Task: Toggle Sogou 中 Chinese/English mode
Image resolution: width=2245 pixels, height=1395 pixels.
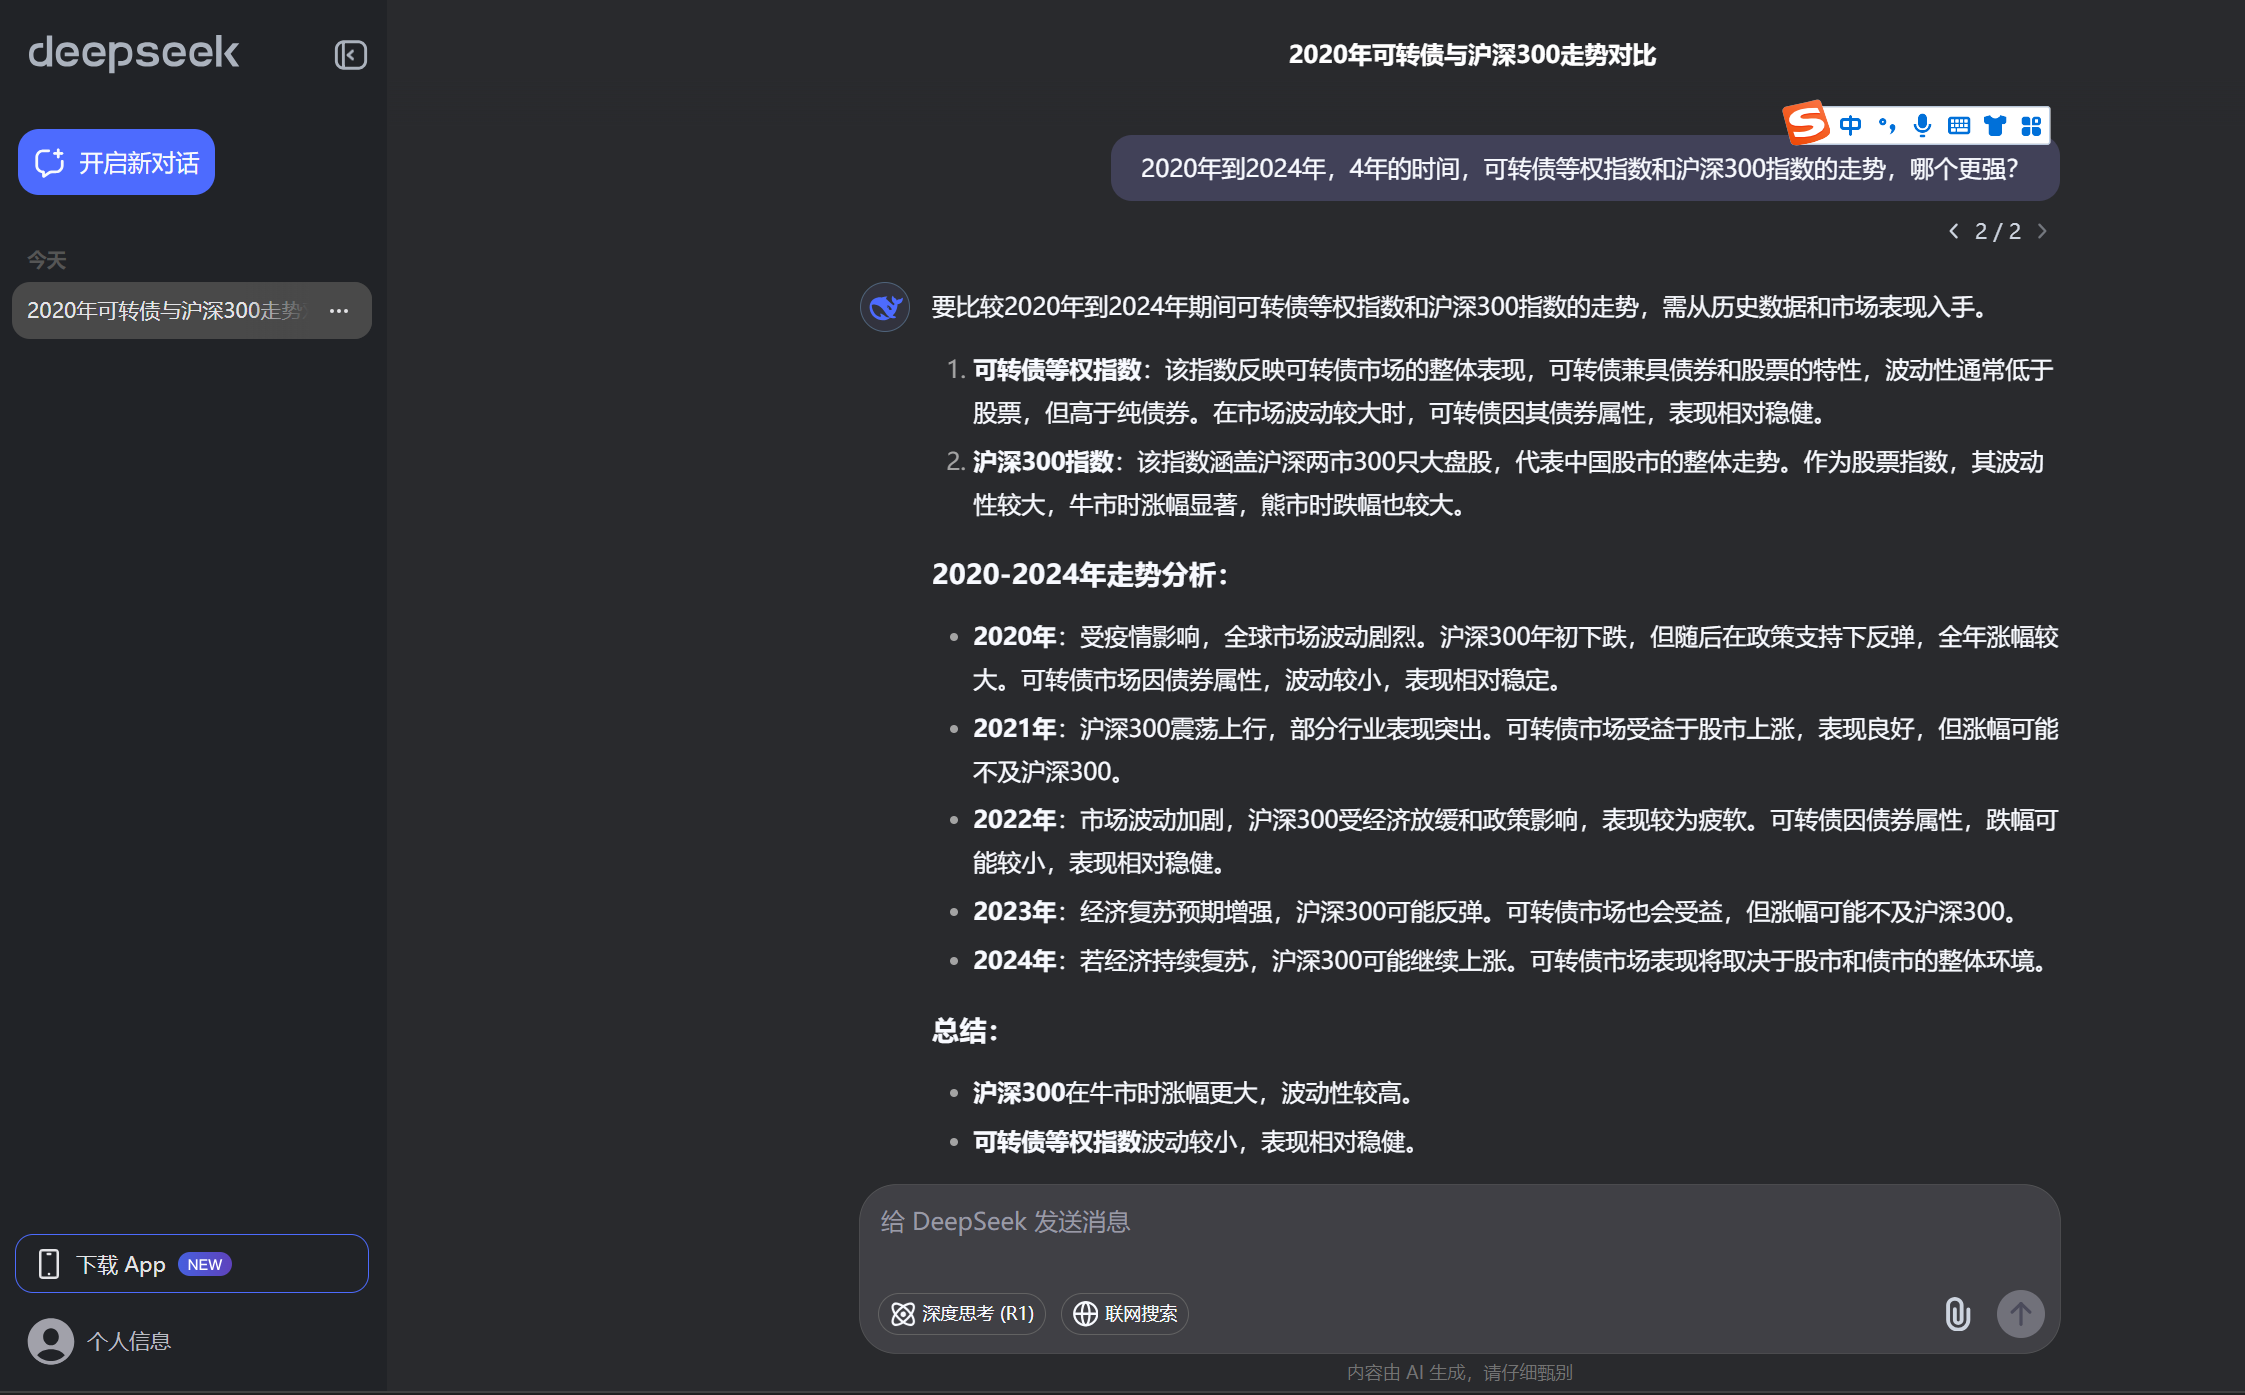Action: [1850, 125]
